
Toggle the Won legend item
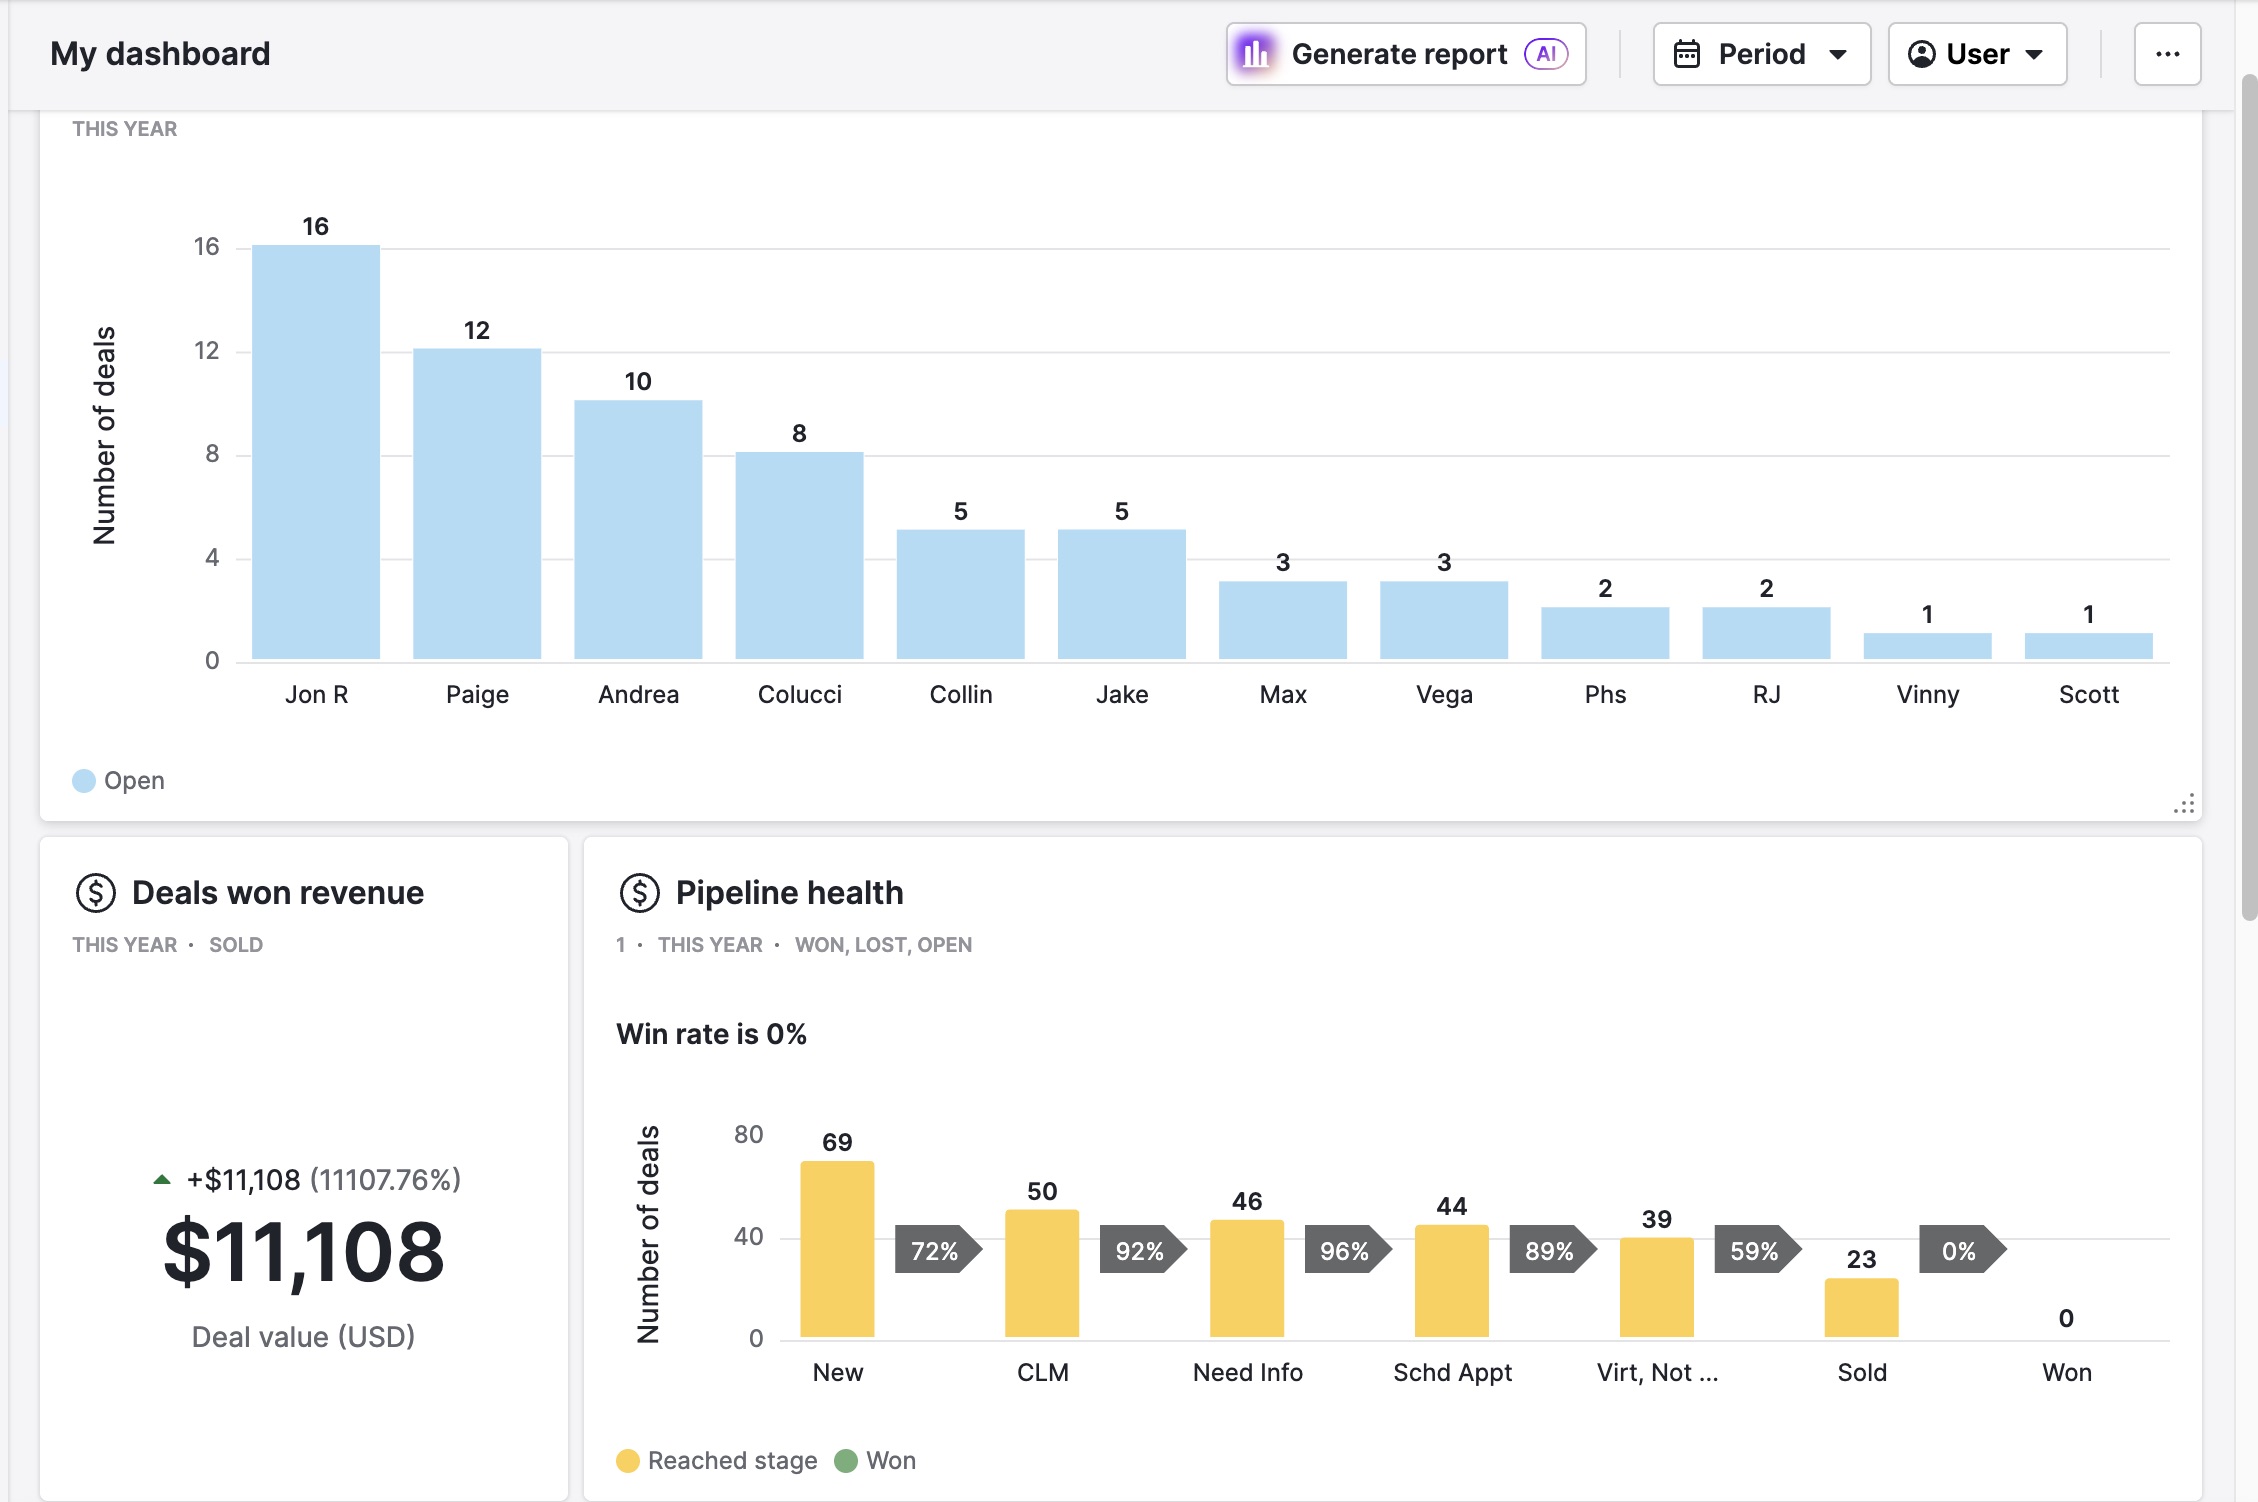[875, 1461]
